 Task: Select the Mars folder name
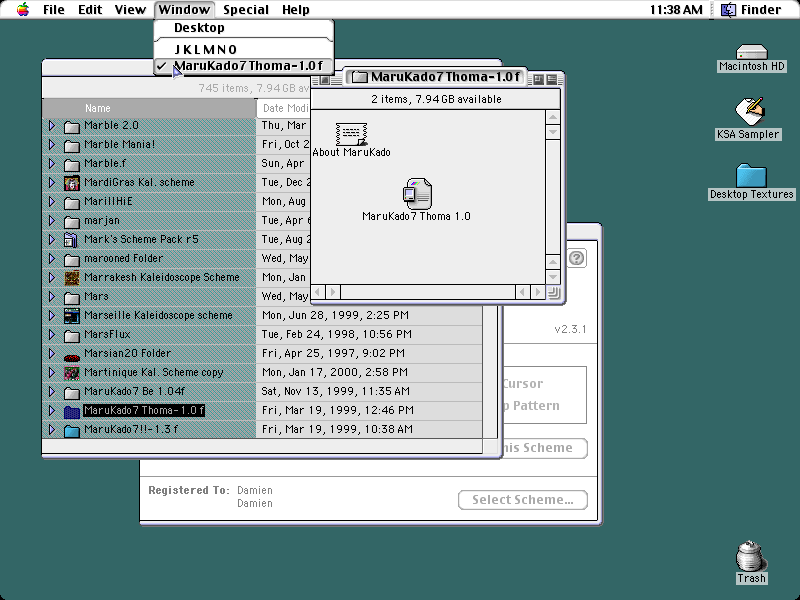96,296
